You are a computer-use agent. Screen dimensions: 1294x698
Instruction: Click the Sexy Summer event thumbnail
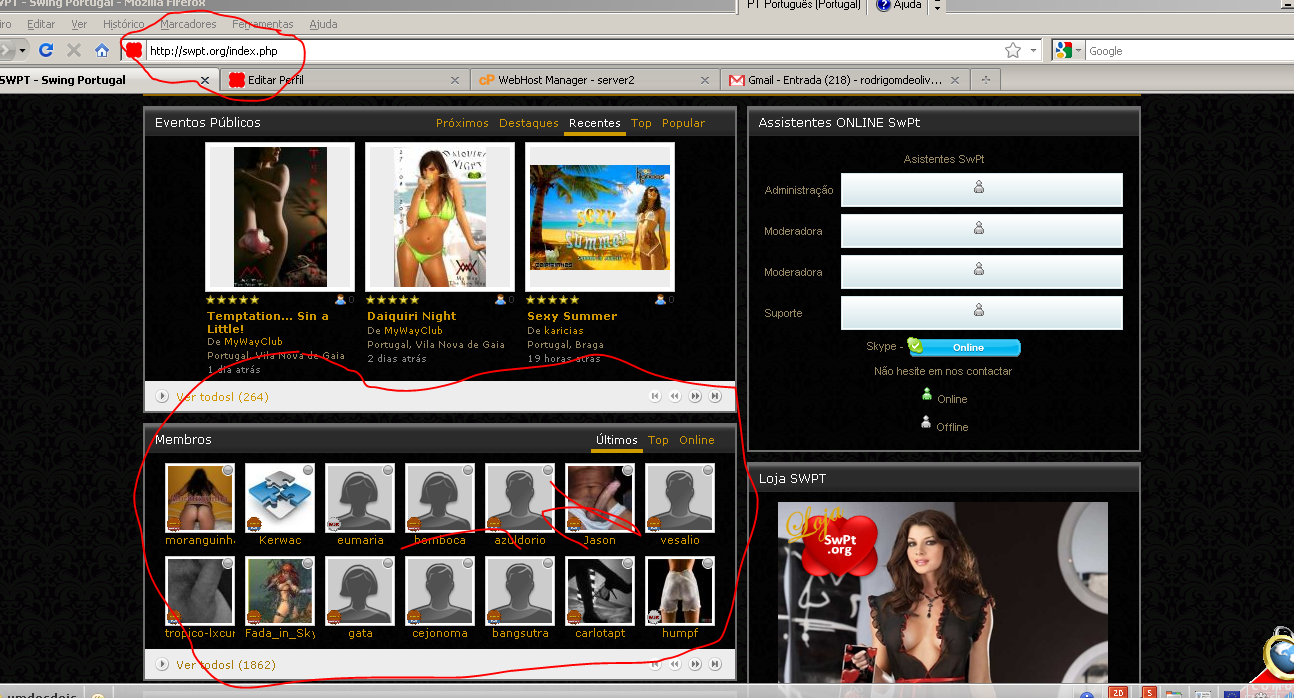coord(599,216)
